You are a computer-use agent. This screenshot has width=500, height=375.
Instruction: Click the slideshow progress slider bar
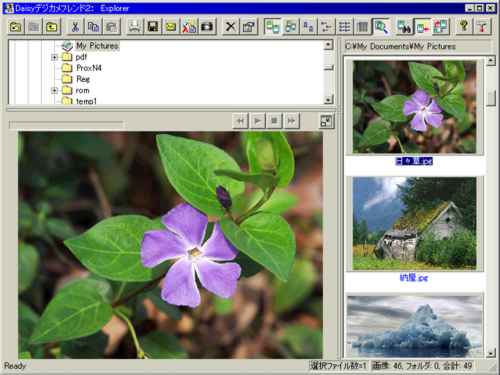pyautogui.click(x=67, y=125)
